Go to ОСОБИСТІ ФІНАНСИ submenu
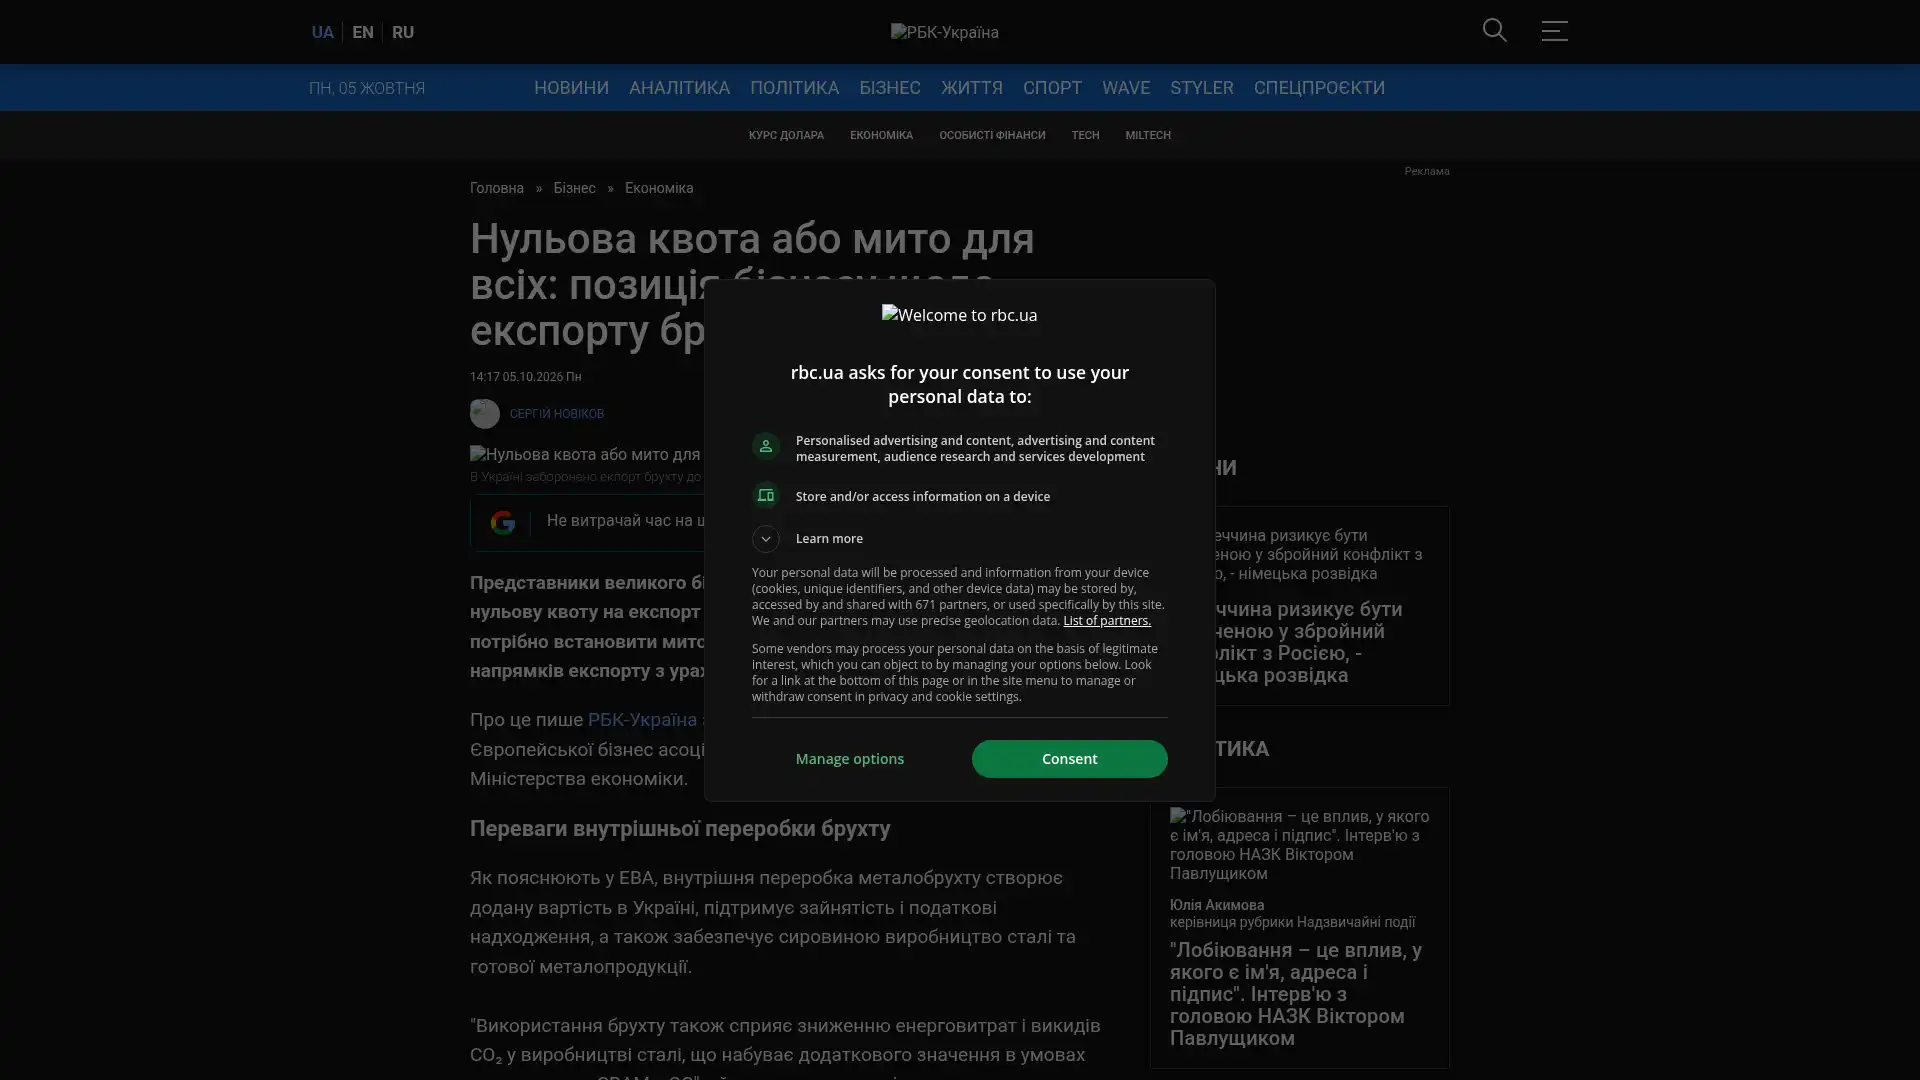The height and width of the screenshot is (1080, 1920). pyautogui.click(x=992, y=135)
